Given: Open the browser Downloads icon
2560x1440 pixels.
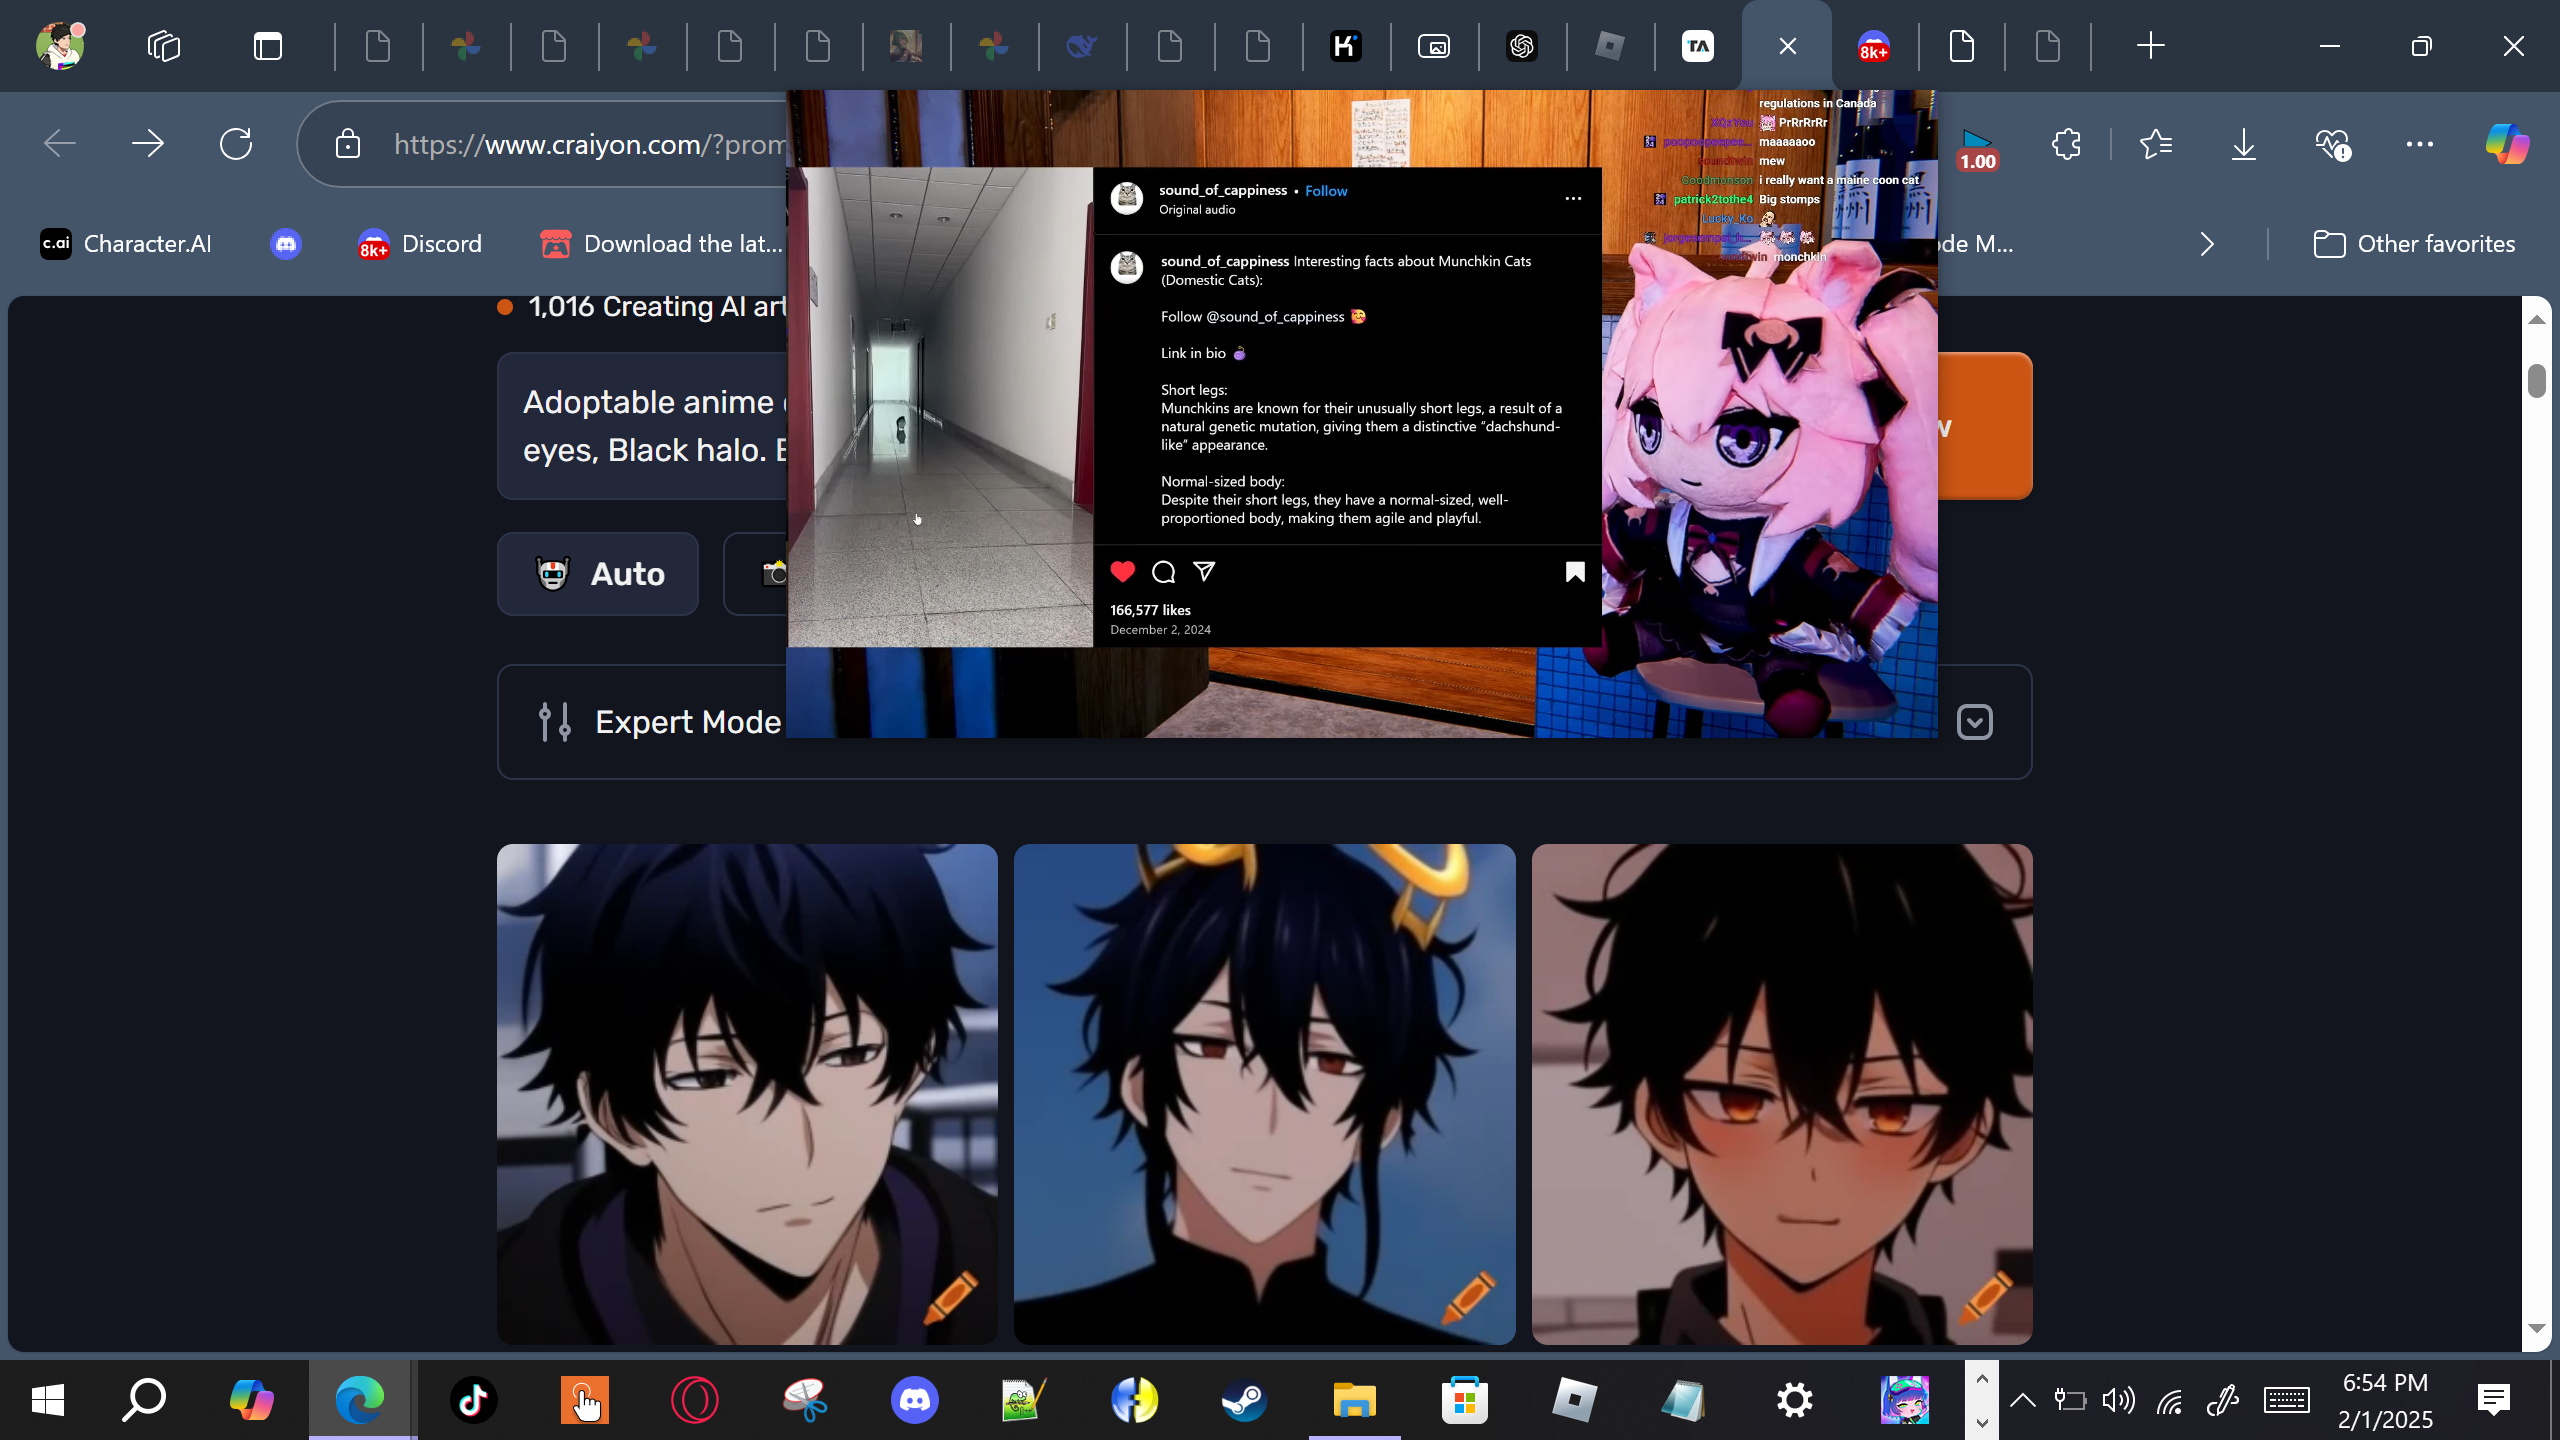Looking at the screenshot, I should [x=2243, y=144].
